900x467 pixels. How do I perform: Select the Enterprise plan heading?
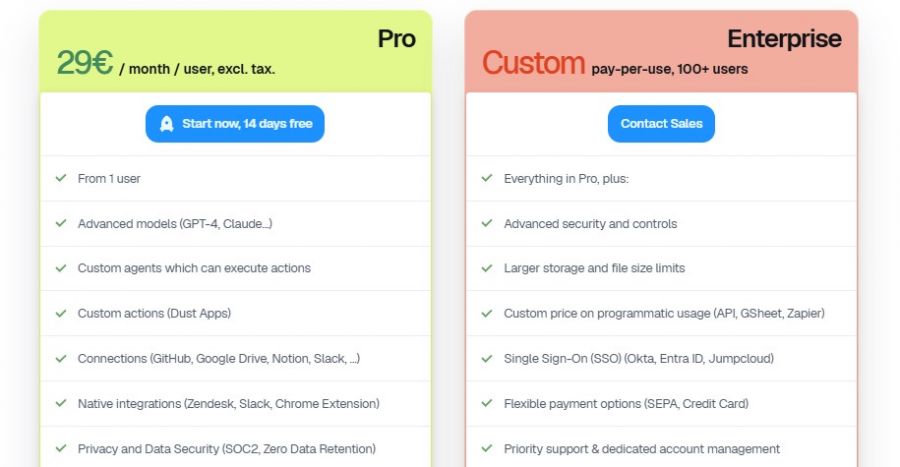pos(784,39)
